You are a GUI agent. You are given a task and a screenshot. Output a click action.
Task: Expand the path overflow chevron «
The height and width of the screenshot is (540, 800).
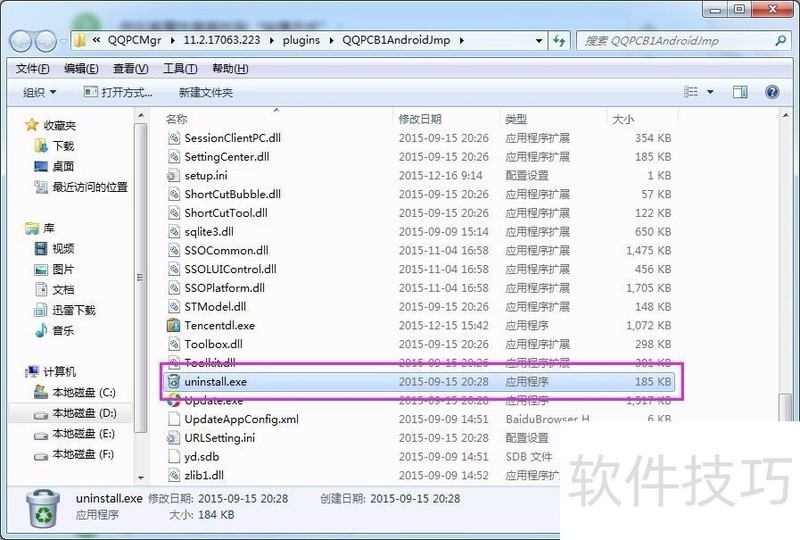(x=96, y=40)
